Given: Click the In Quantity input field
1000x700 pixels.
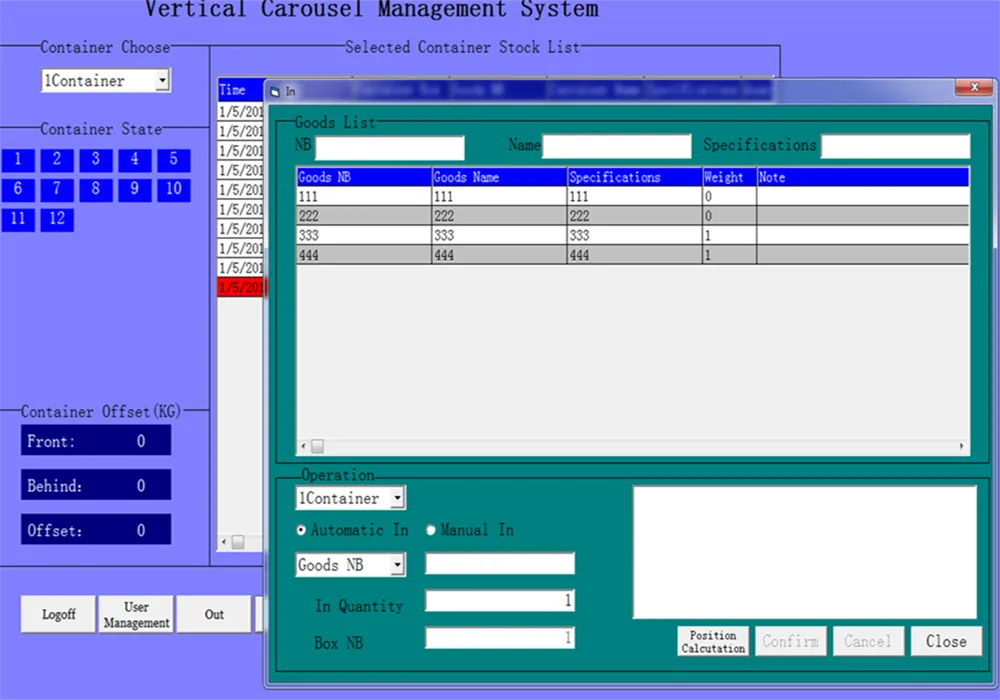Looking at the screenshot, I should pos(499,601).
